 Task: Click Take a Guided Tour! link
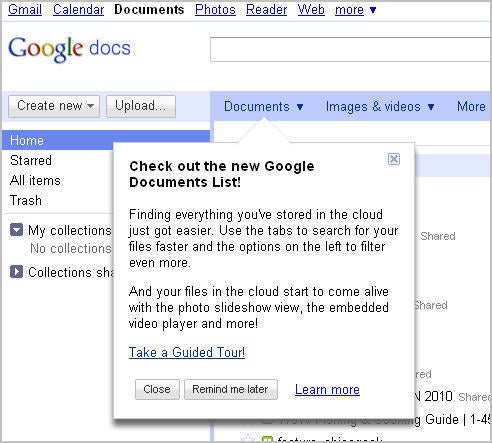tap(187, 352)
